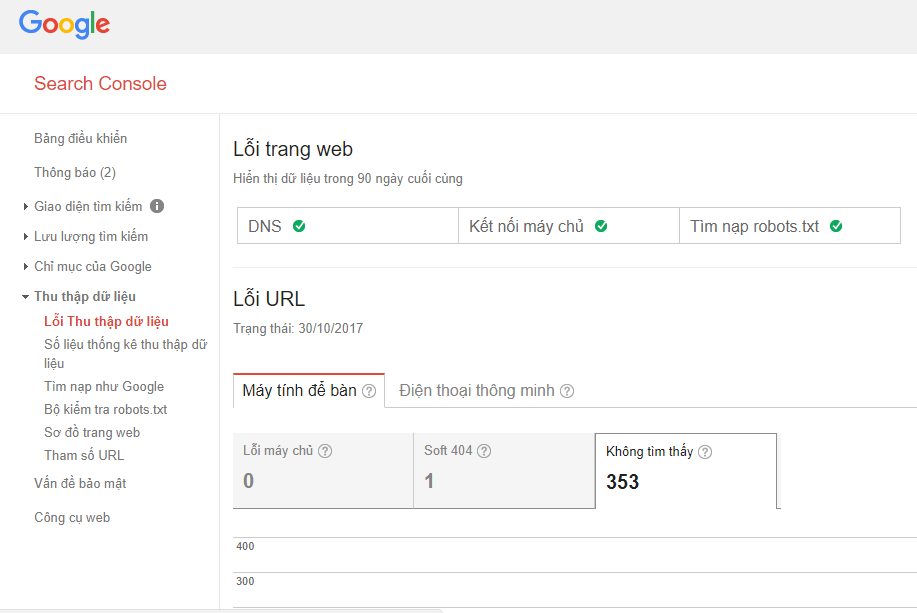Open Chỉ mục của Google menu item
Viewport: 917px width, 613px height.
(93, 267)
